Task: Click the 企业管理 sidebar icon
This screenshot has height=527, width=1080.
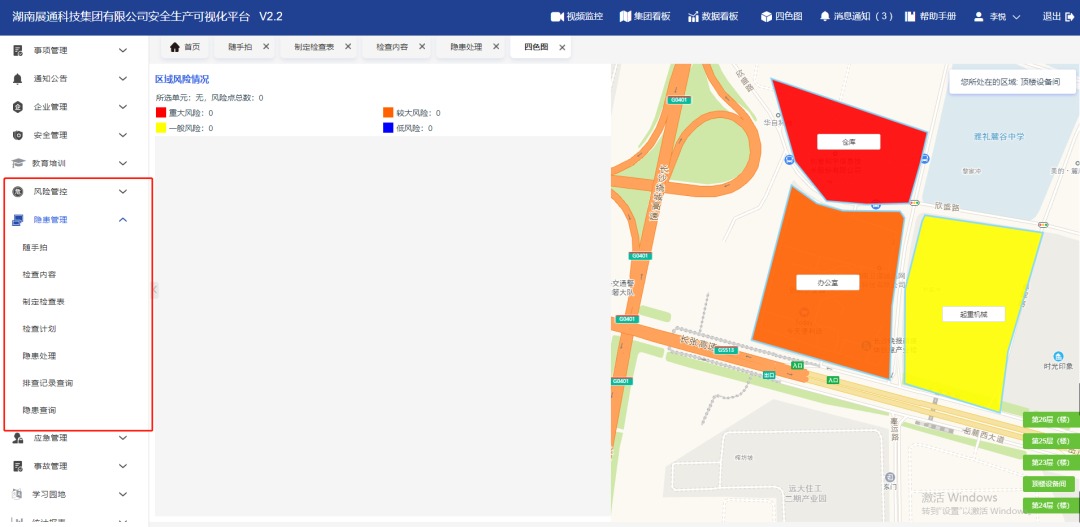Action: coord(18,107)
